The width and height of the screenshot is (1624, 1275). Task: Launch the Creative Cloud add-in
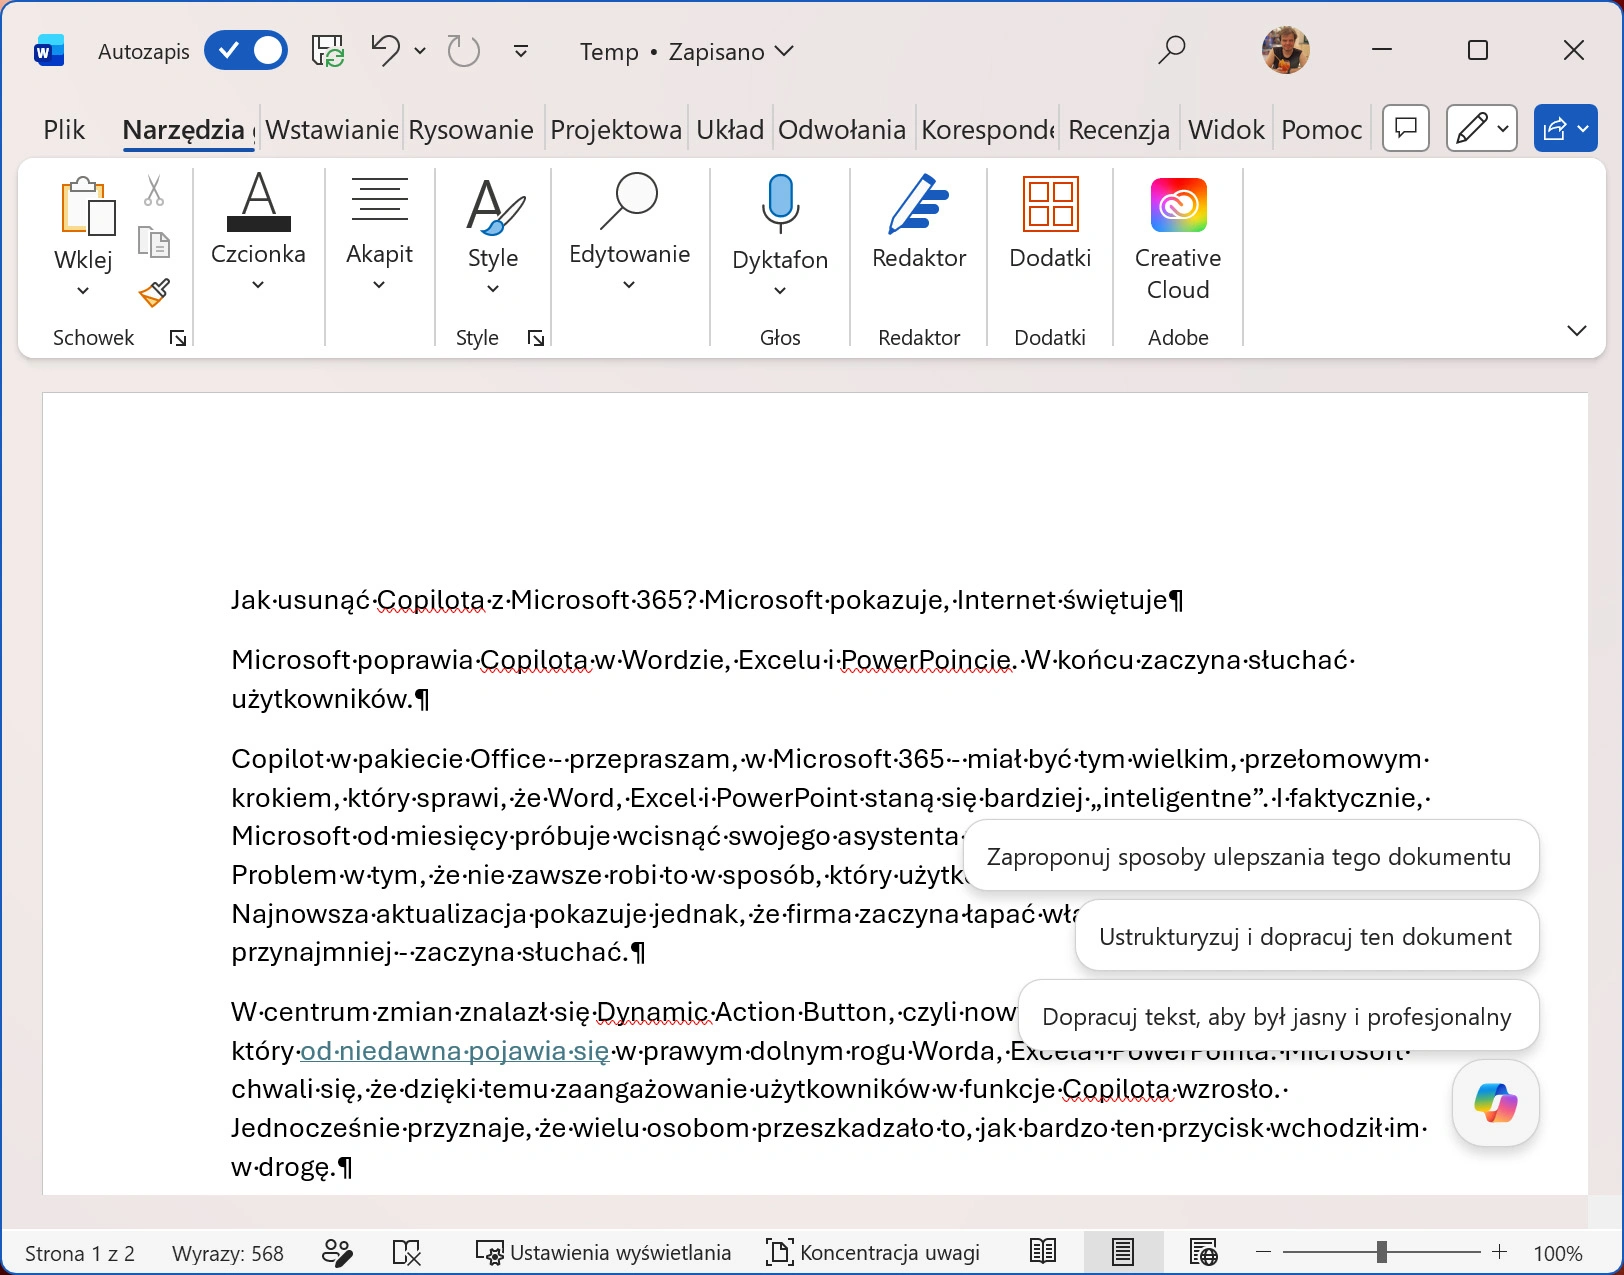tap(1178, 238)
